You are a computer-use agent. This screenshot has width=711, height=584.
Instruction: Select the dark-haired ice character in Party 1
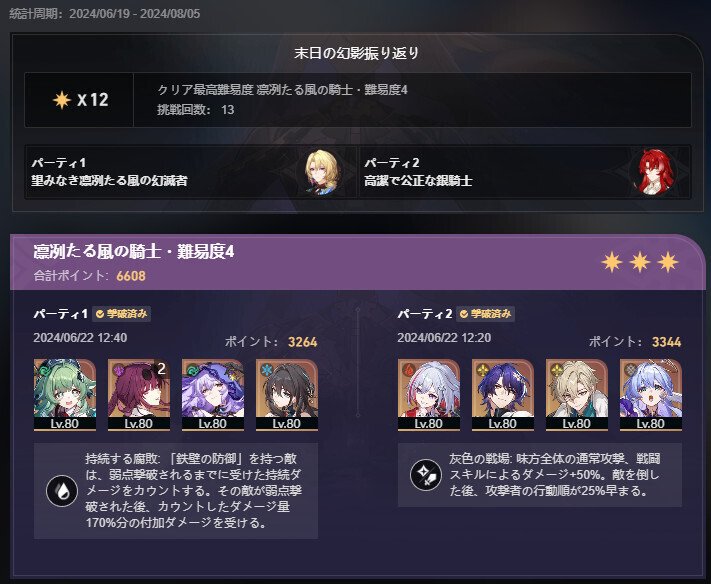287,394
